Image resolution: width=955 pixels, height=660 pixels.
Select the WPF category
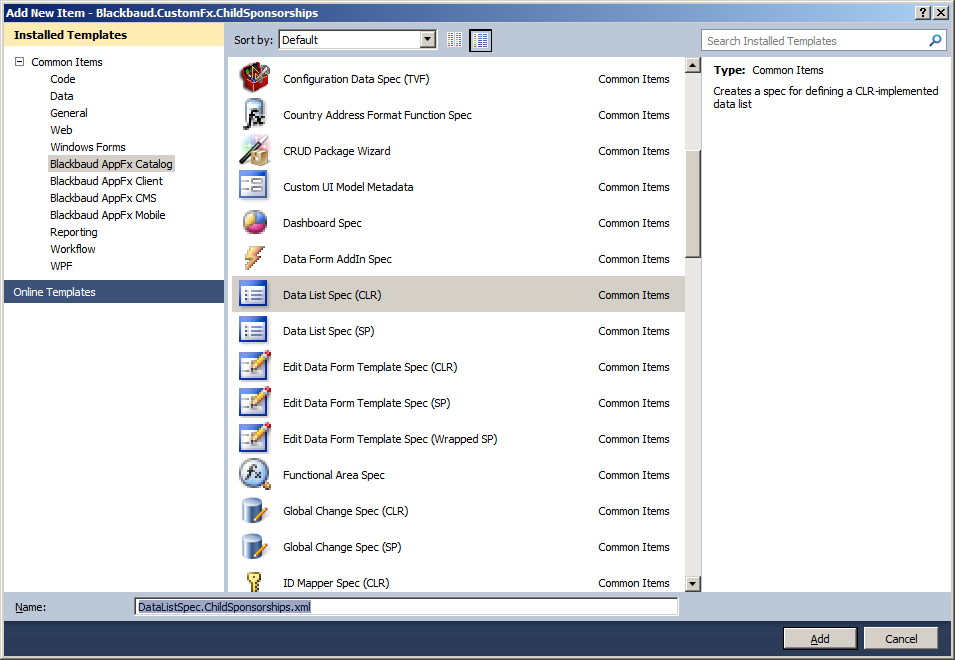click(62, 267)
